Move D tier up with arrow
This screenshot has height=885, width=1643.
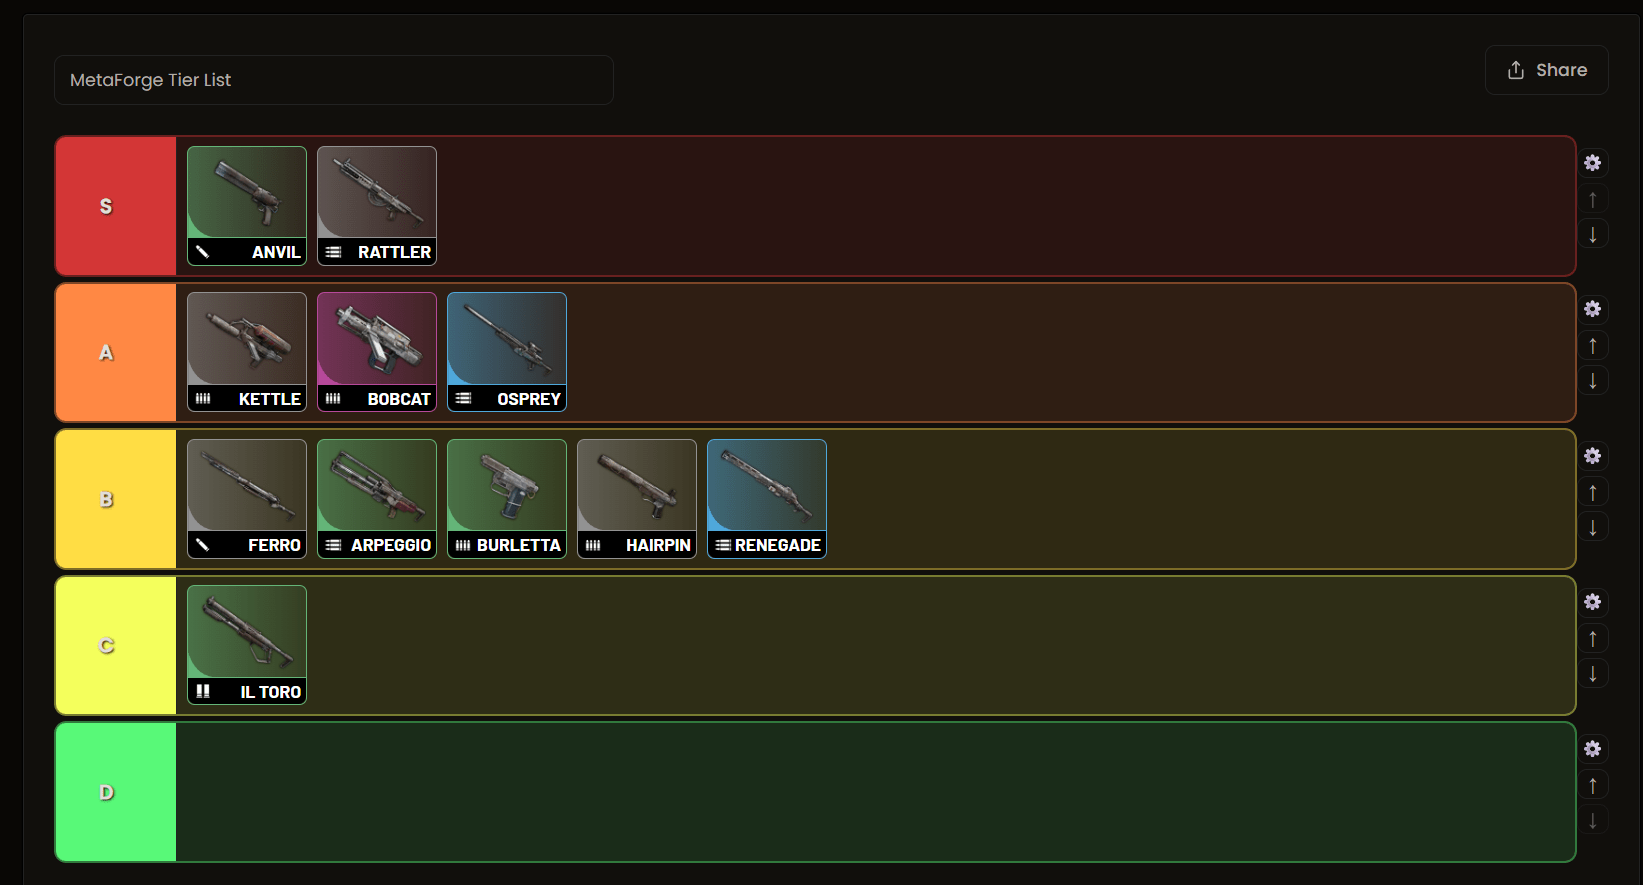point(1593,785)
